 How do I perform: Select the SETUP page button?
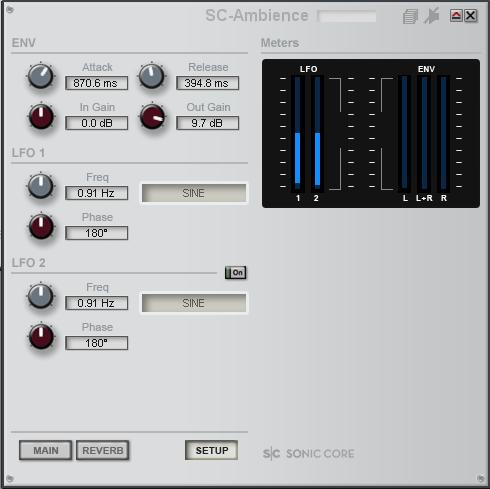[211, 450]
